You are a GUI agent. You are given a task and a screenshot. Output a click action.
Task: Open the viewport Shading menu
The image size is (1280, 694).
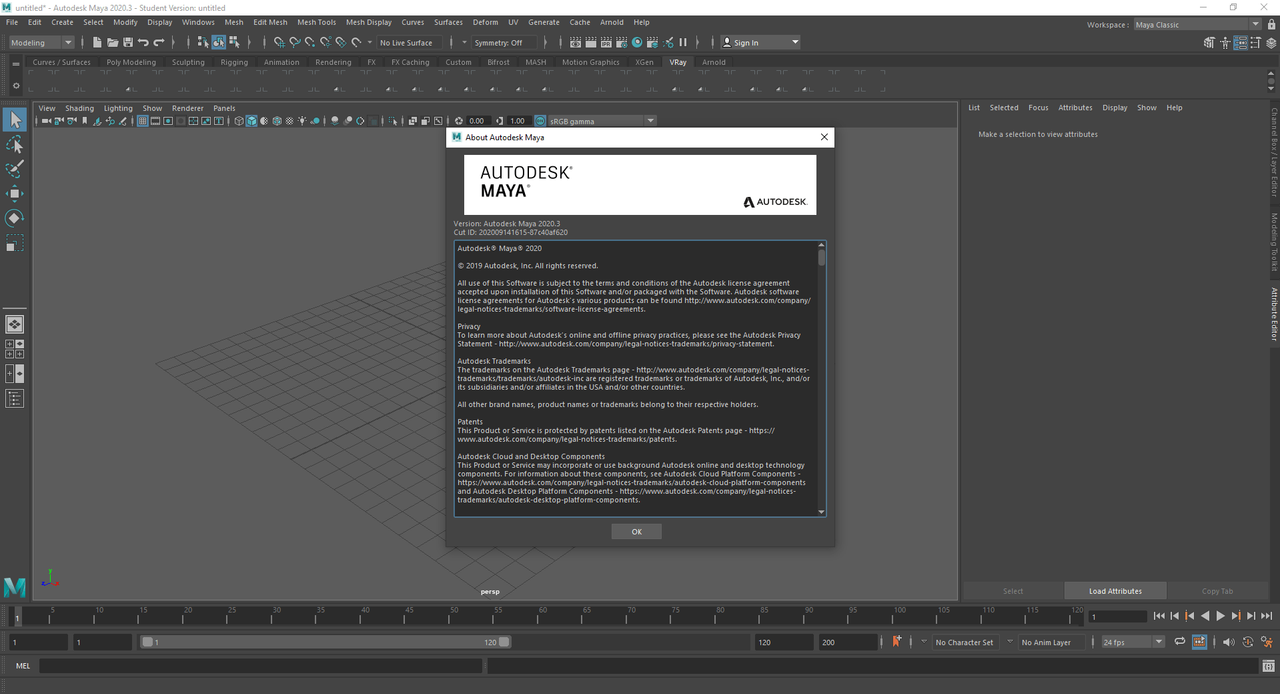click(x=80, y=108)
